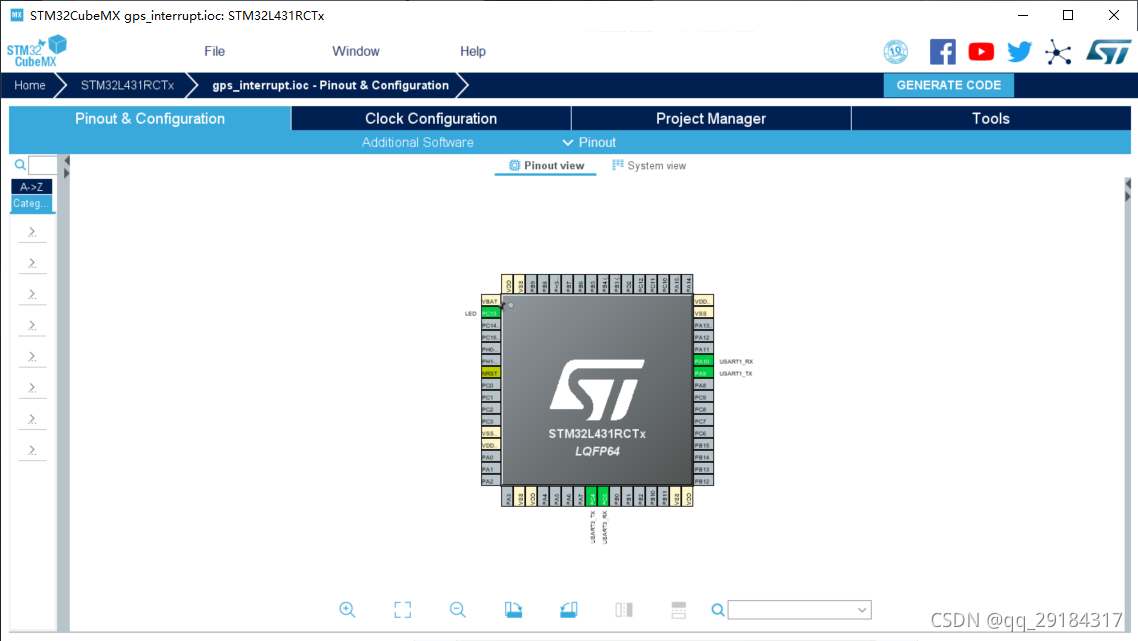Click the PA12 pin
This screenshot has height=641, width=1138.
point(703,338)
